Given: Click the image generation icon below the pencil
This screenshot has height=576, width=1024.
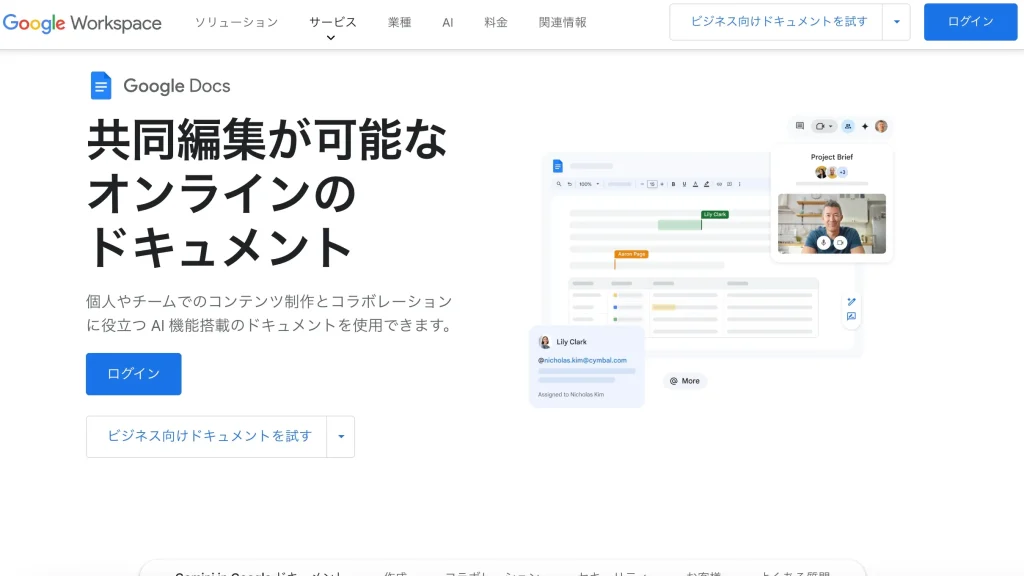Looking at the screenshot, I should (x=851, y=316).
